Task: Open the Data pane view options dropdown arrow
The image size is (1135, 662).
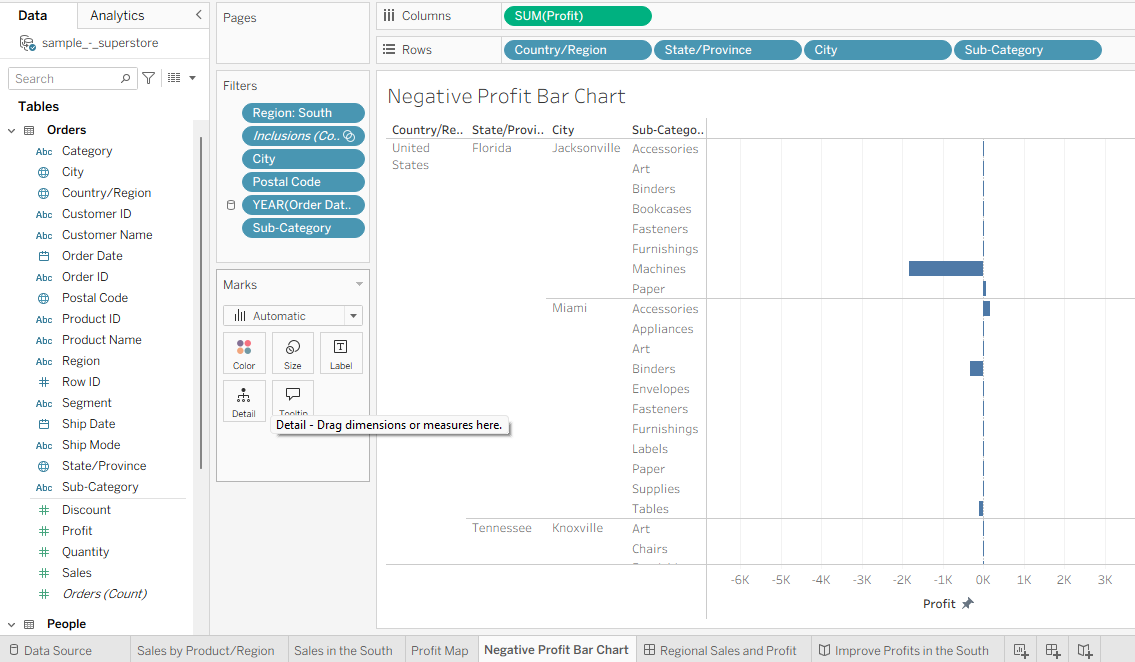Action: pos(193,78)
